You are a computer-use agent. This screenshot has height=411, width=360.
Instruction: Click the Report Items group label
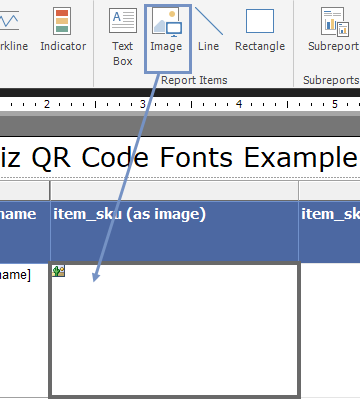(194, 80)
